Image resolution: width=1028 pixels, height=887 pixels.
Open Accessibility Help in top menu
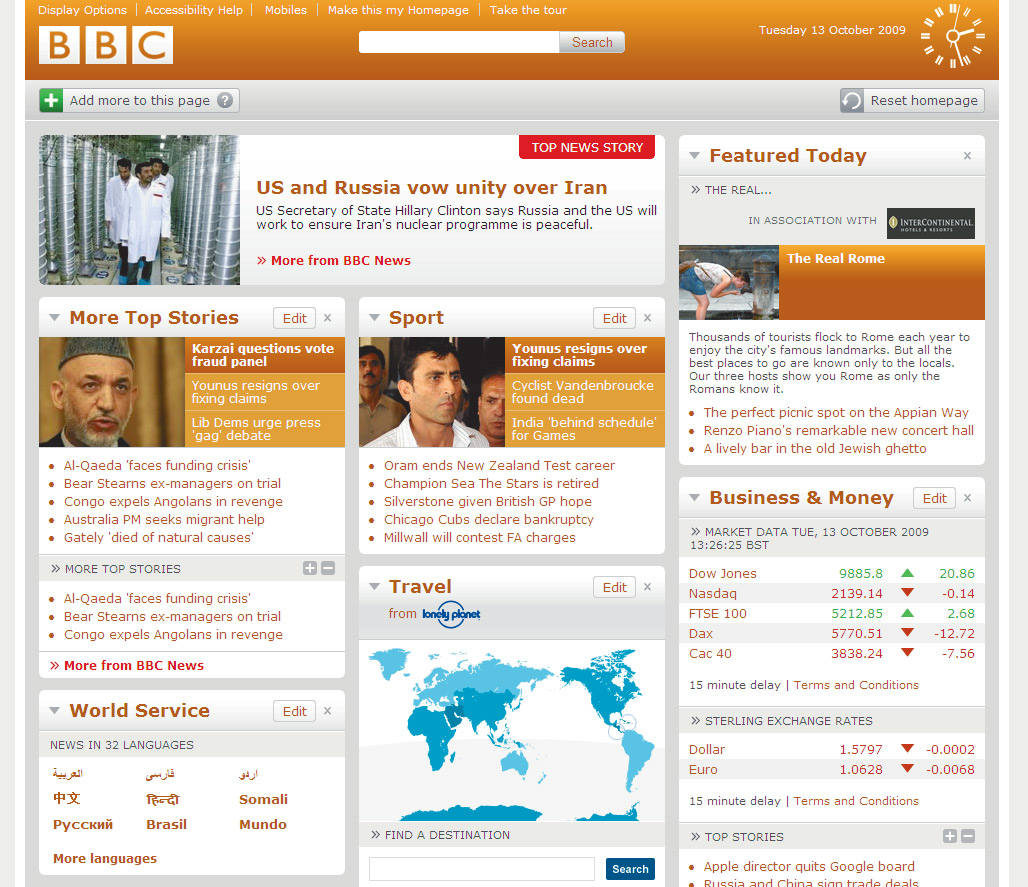pyautogui.click(x=194, y=10)
